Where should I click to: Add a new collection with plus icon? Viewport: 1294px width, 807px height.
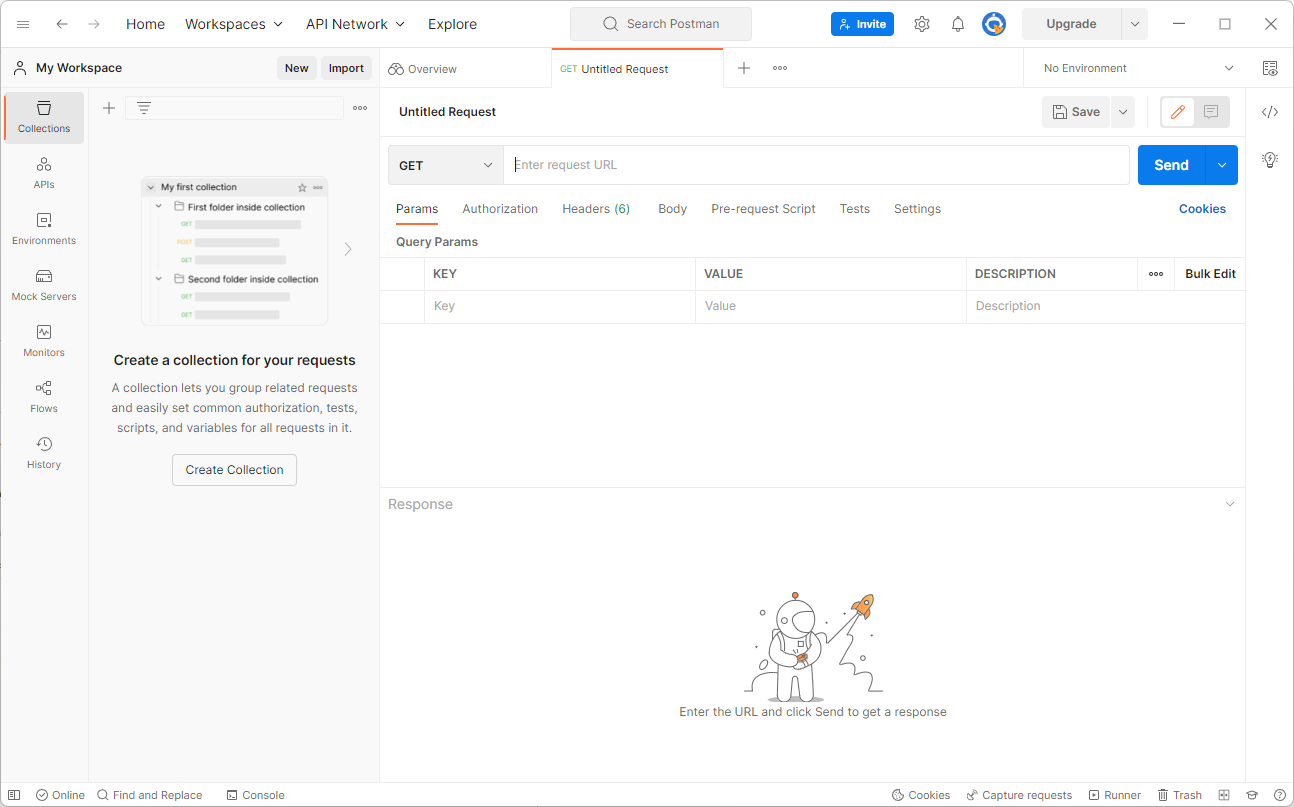coord(109,108)
